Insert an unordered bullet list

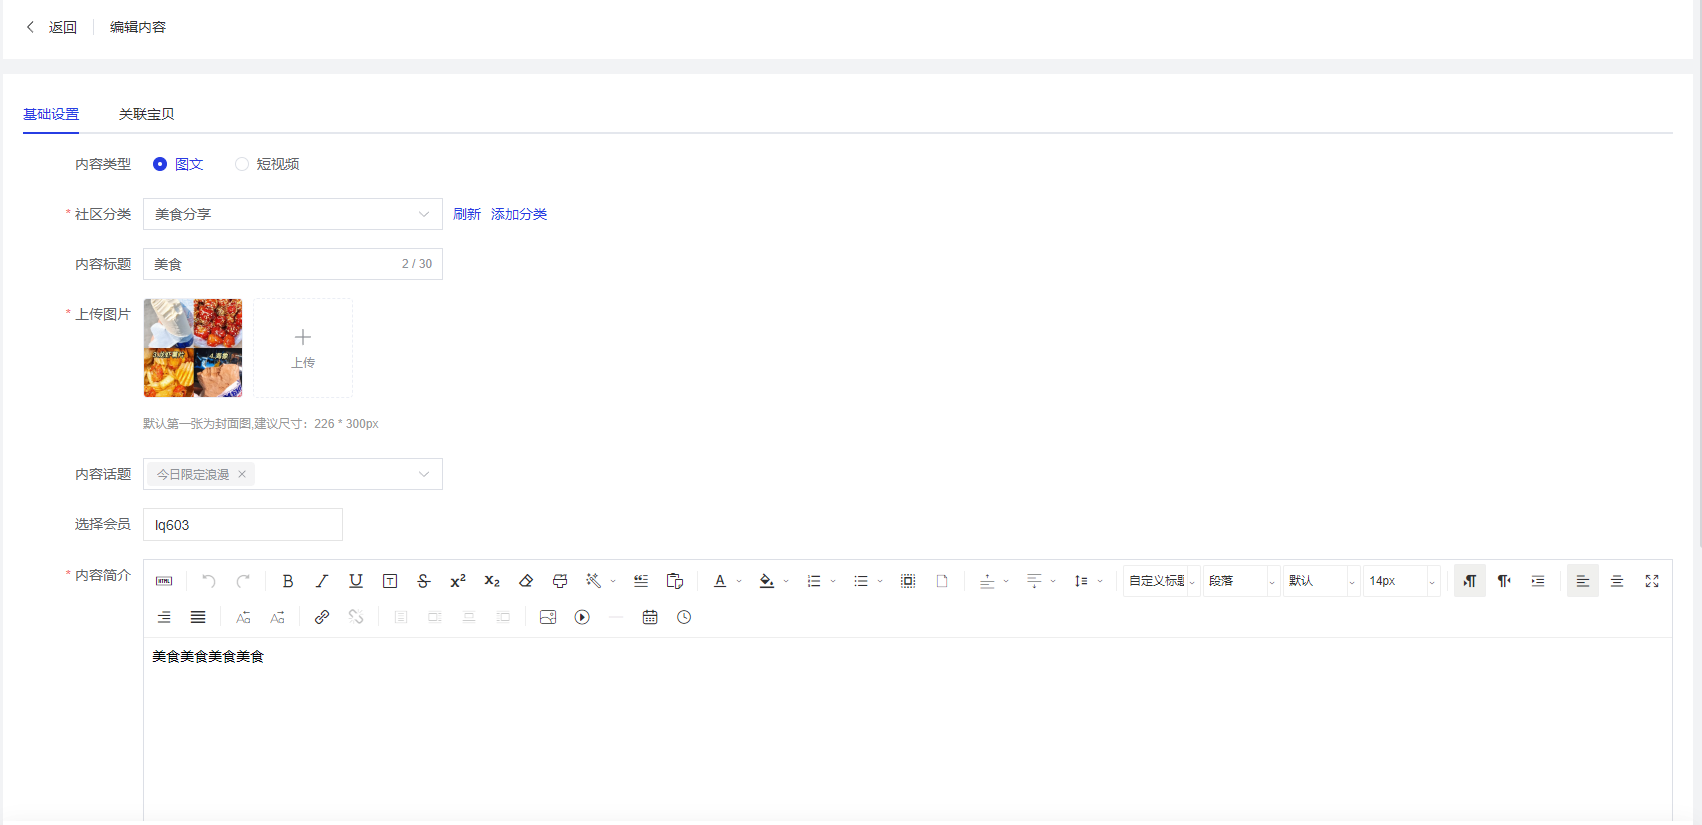[861, 581]
